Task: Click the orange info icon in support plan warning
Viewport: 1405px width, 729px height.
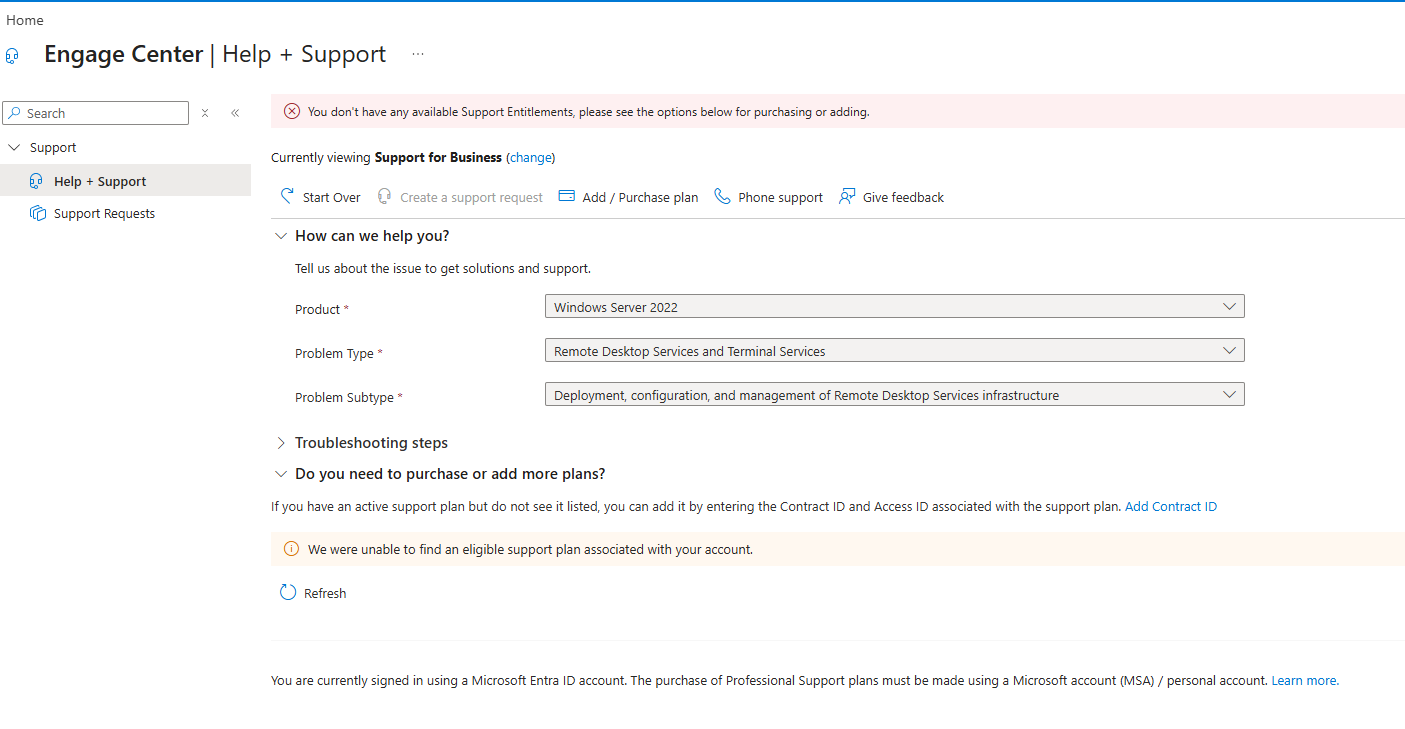Action: coord(292,549)
